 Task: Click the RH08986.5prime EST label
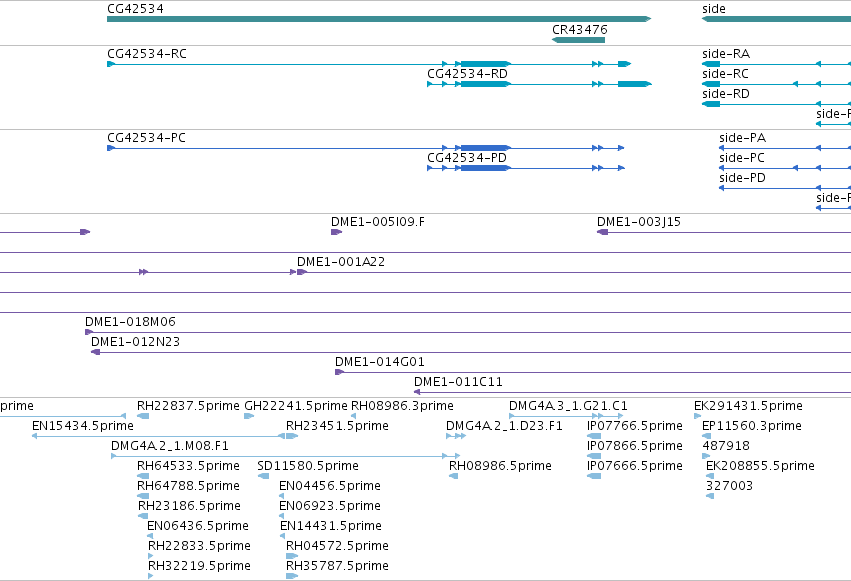500,466
